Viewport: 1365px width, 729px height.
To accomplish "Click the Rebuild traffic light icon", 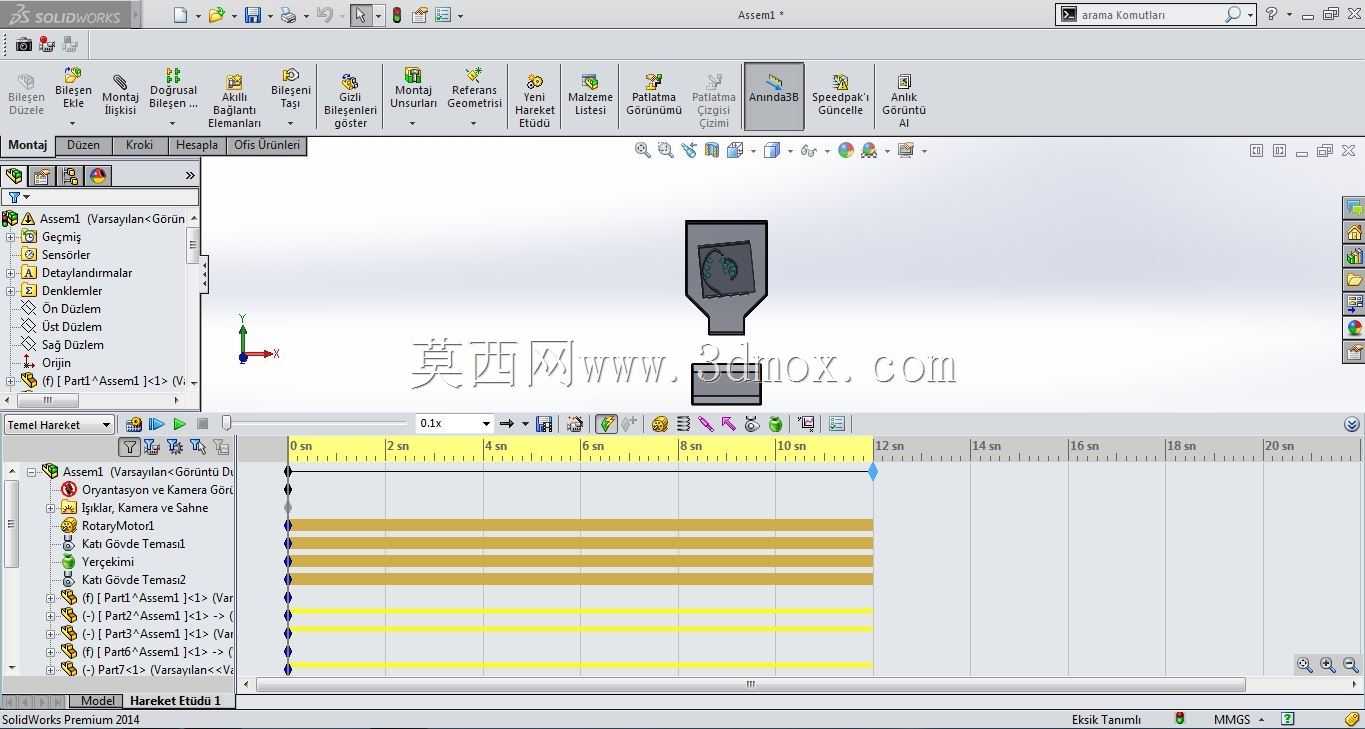I will tap(397, 15).
